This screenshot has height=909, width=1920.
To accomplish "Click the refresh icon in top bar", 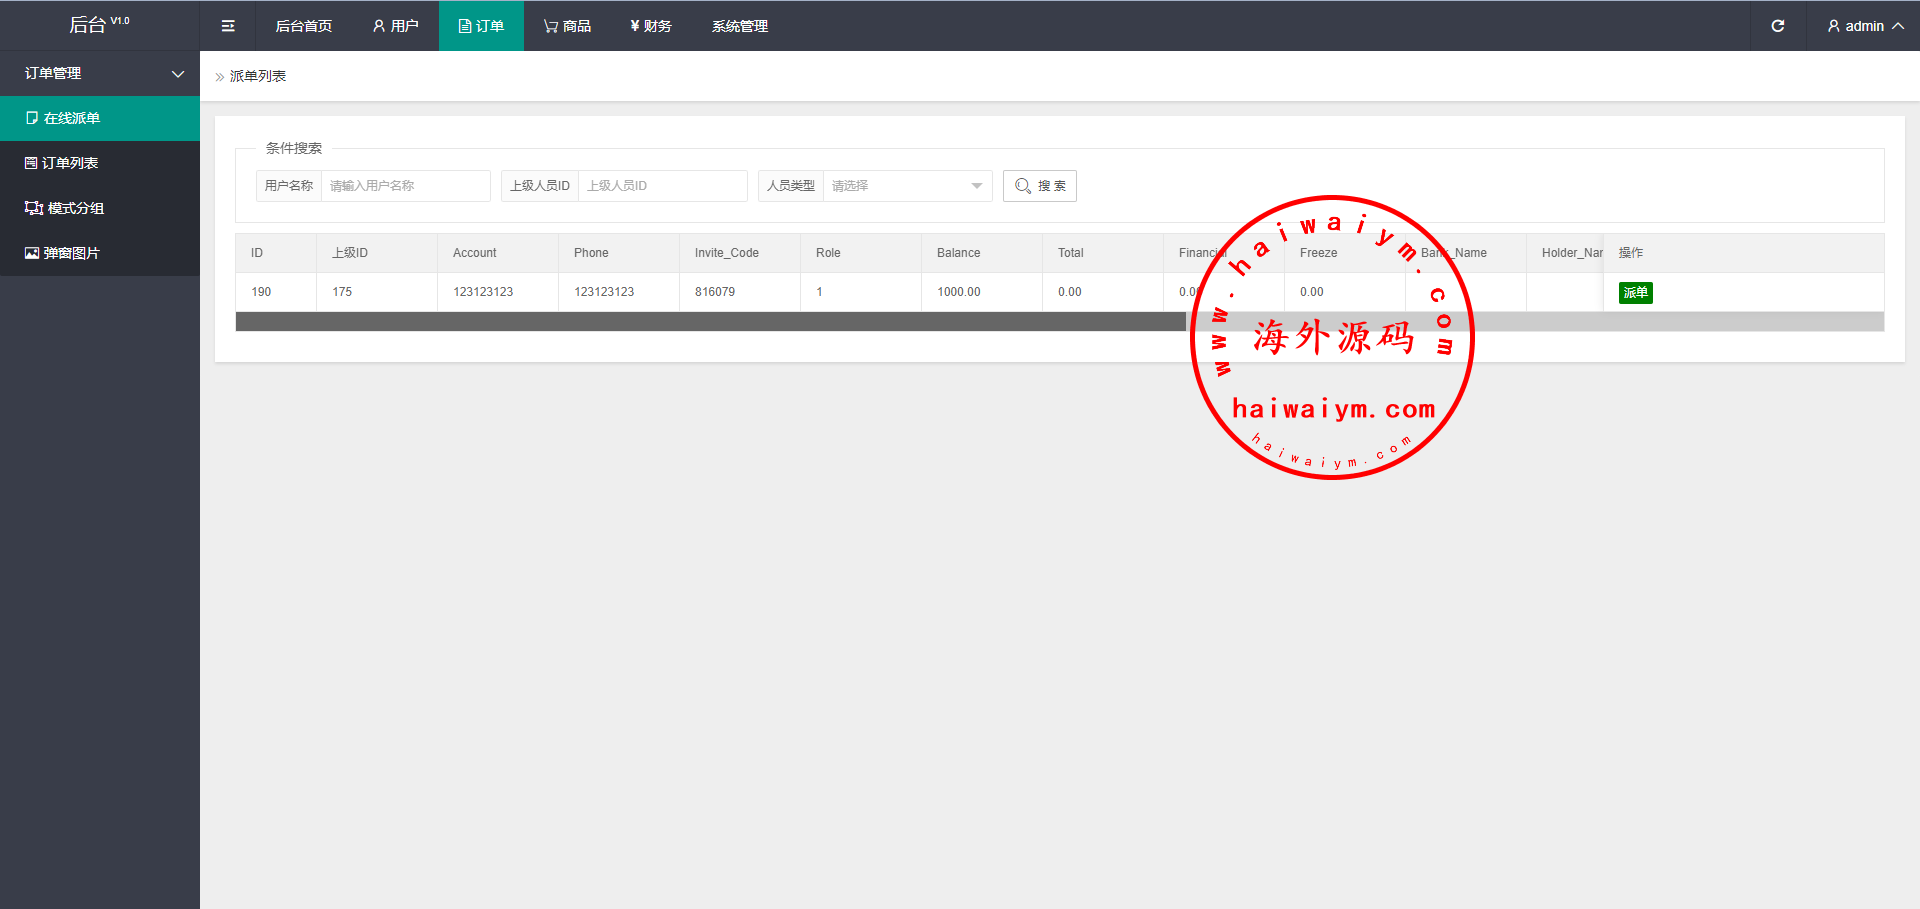I will (1777, 26).
